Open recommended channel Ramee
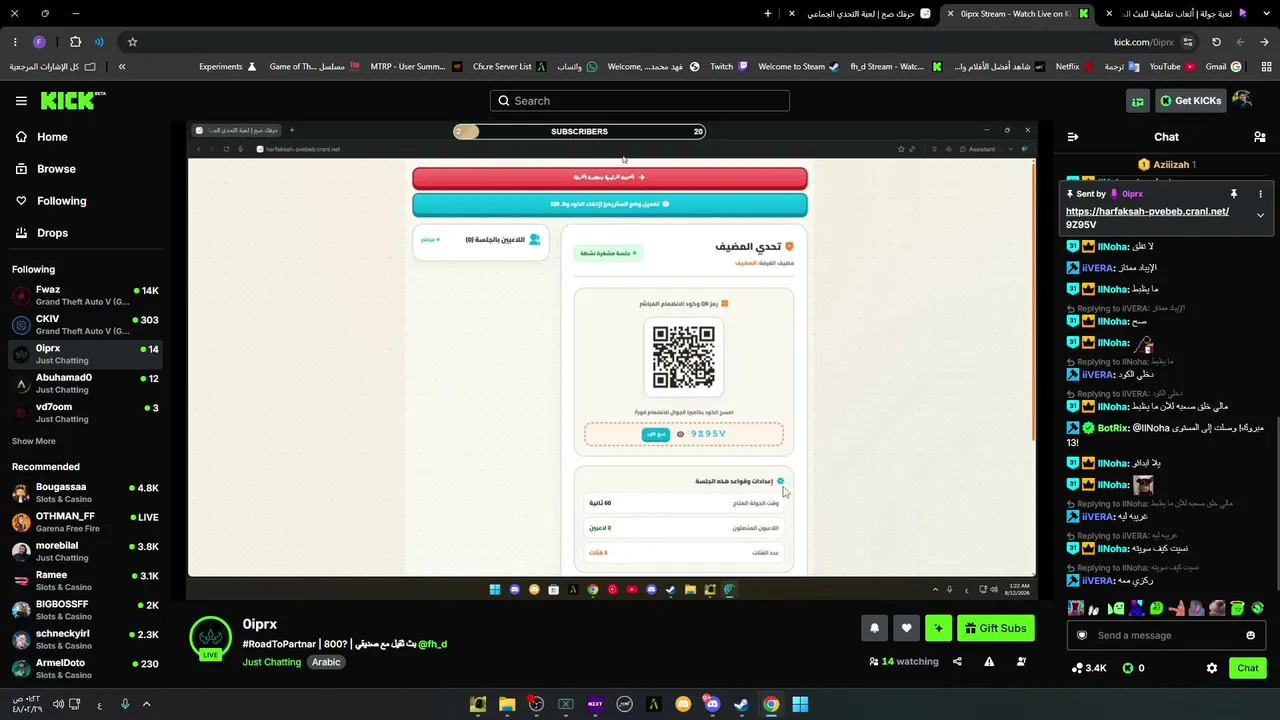The width and height of the screenshot is (1280, 720). [85, 581]
